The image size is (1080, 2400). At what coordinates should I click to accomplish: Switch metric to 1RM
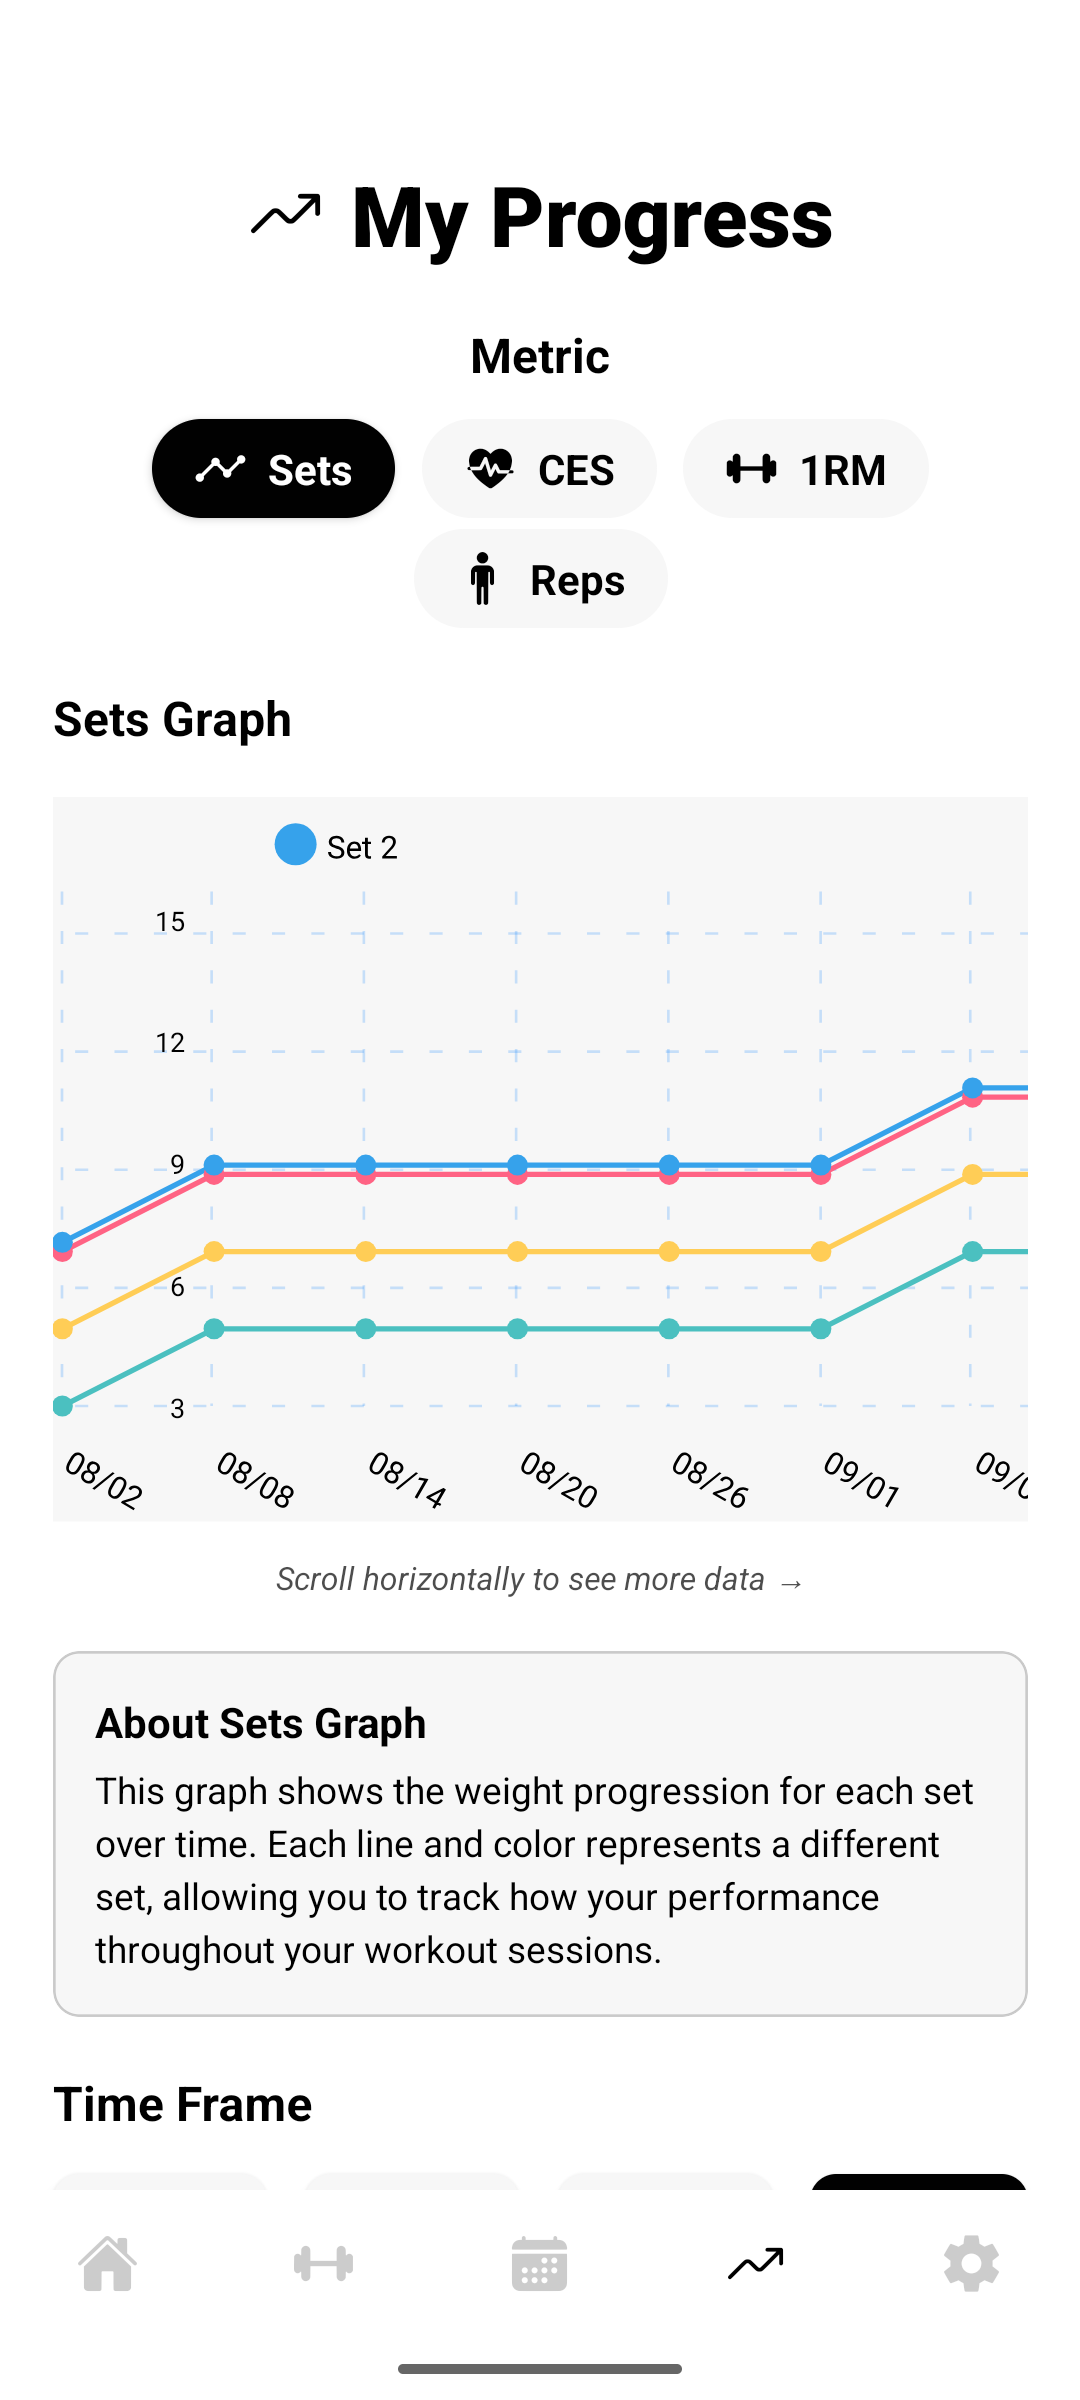pos(805,469)
